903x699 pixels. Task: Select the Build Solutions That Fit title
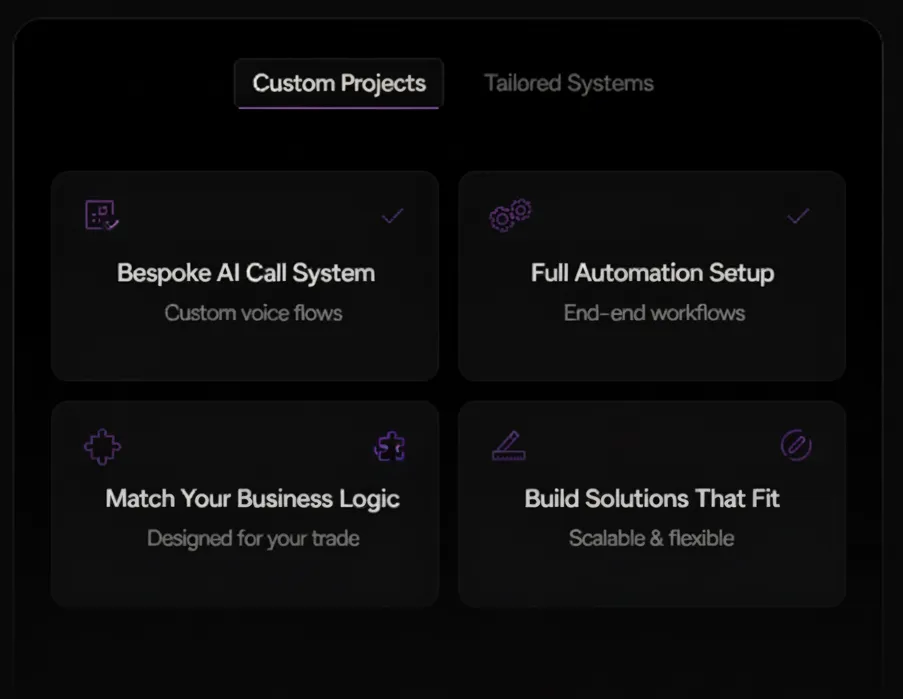652,499
